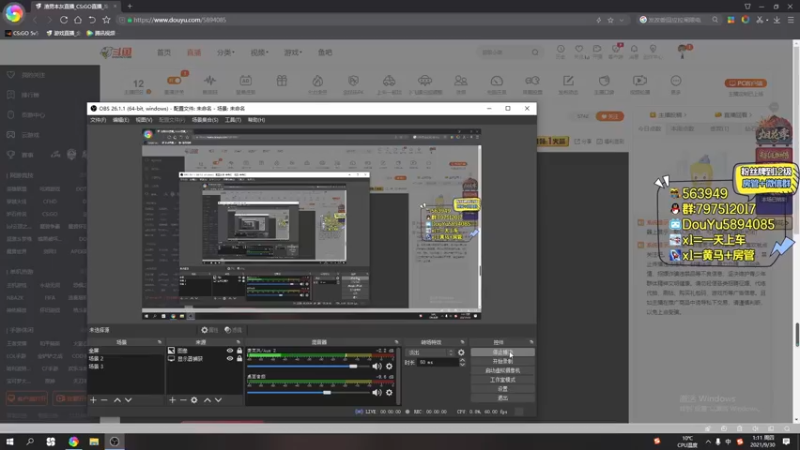Open 工具(T) menu in OBS
The height and width of the screenshot is (450, 800).
click(233, 120)
